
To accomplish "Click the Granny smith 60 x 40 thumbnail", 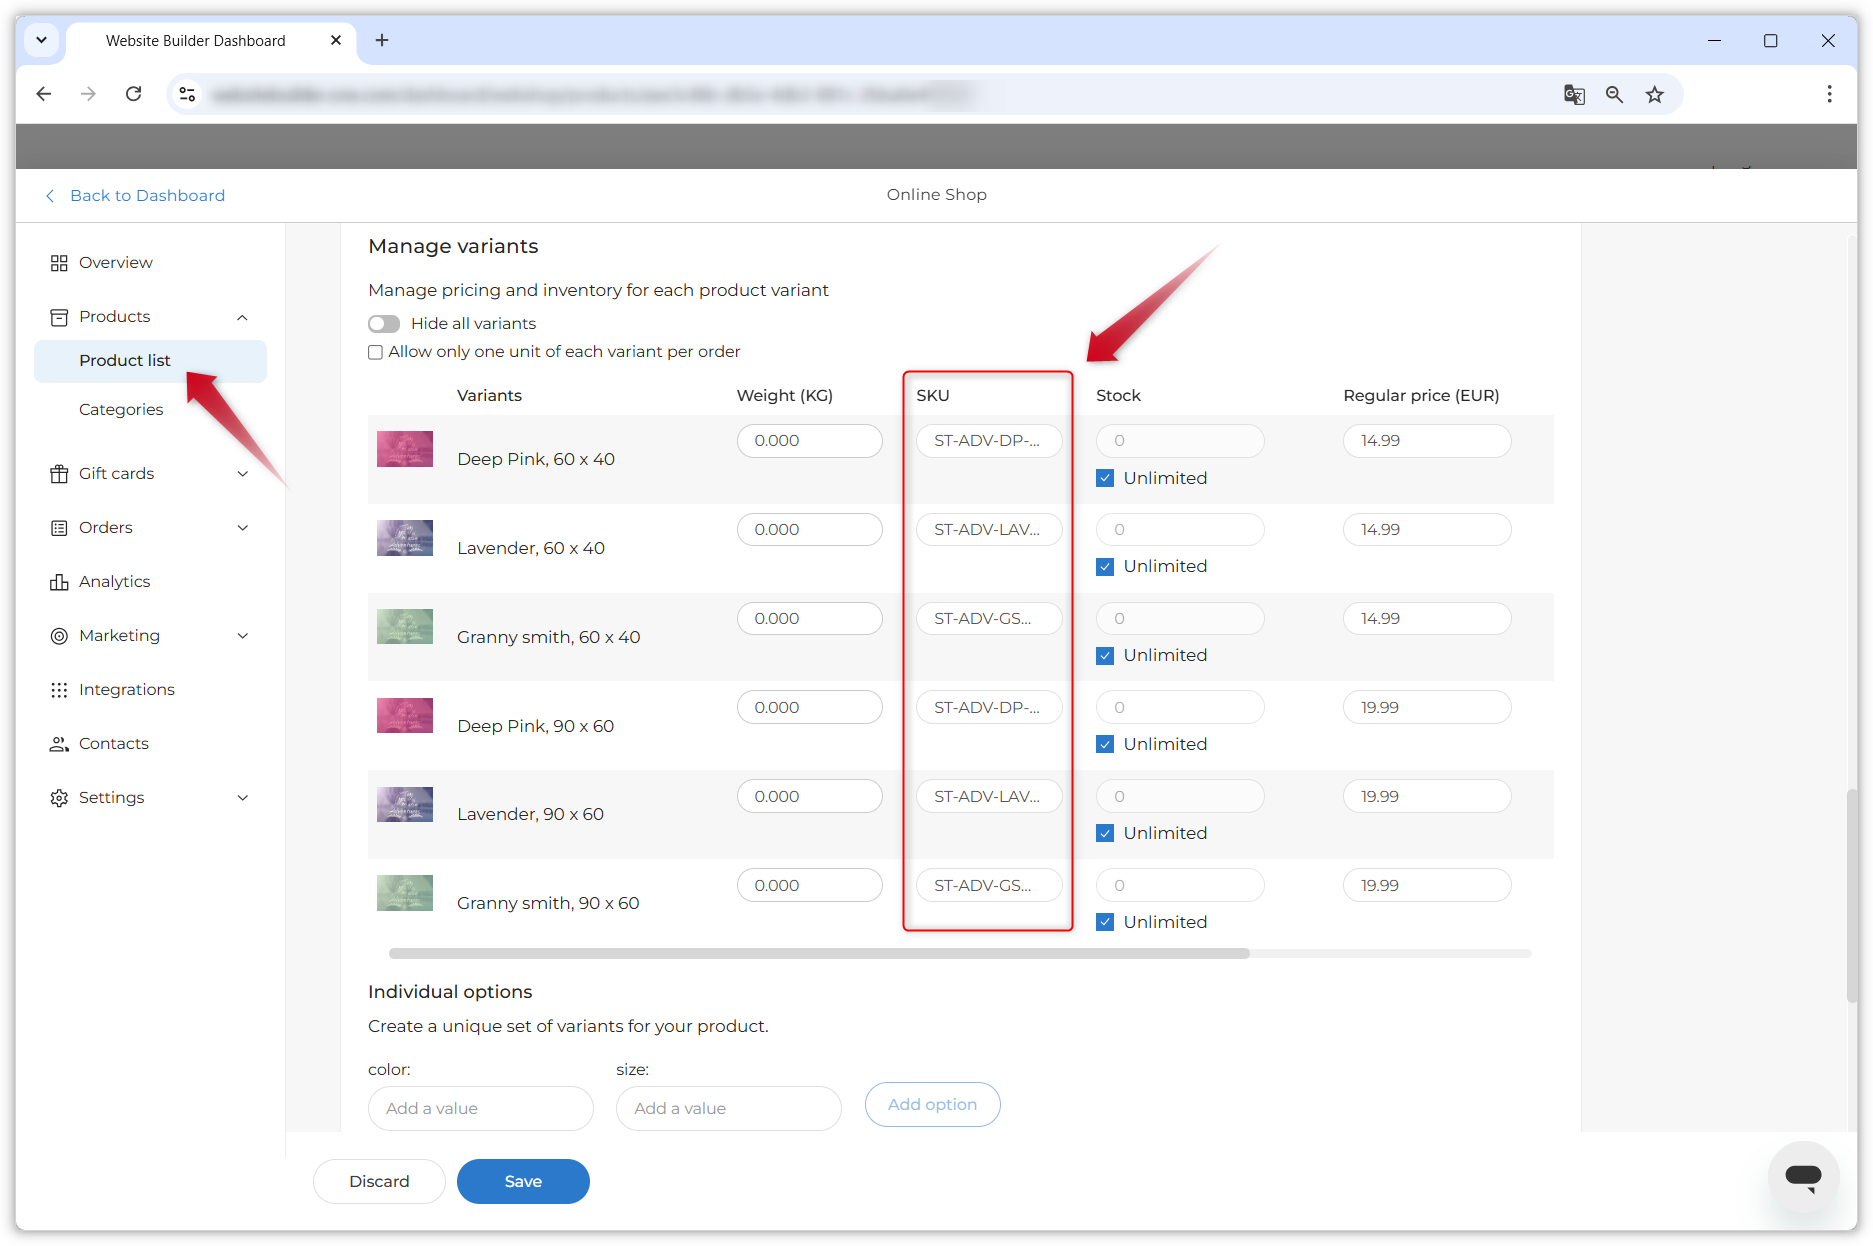I will 405,627.
